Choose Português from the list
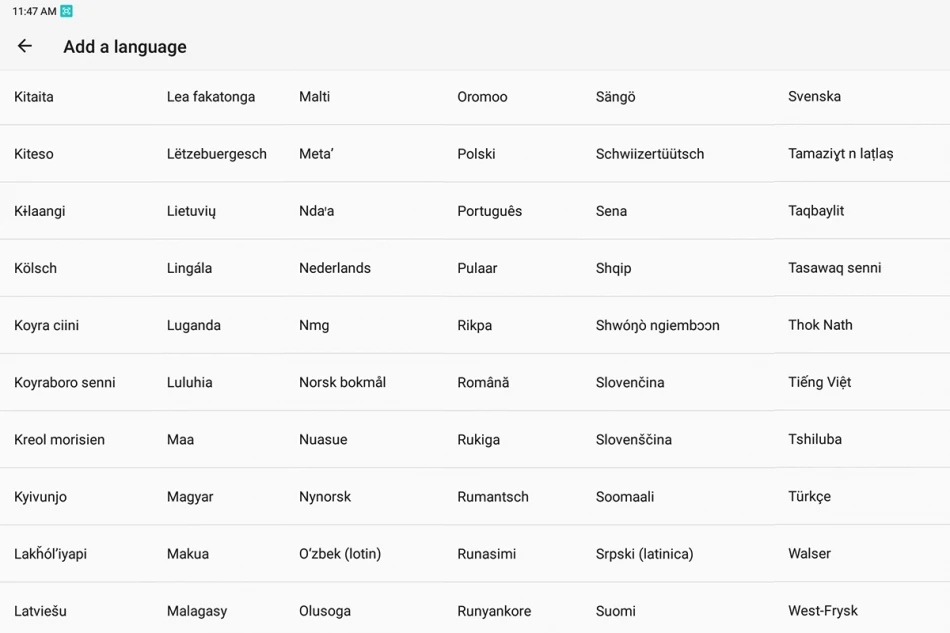Viewport: 950px width, 633px height. pos(489,211)
